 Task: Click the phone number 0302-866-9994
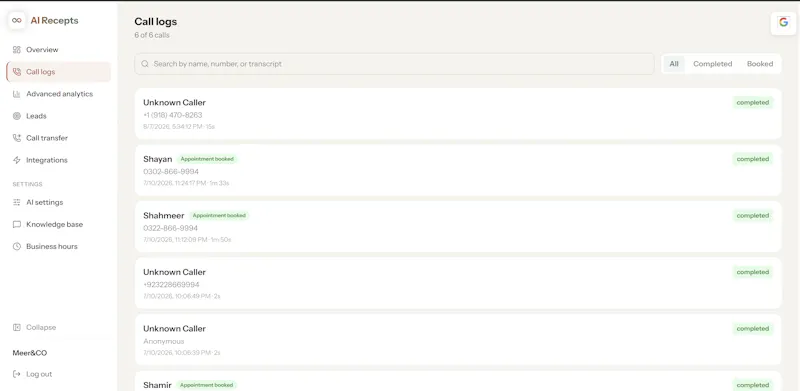[x=171, y=172]
